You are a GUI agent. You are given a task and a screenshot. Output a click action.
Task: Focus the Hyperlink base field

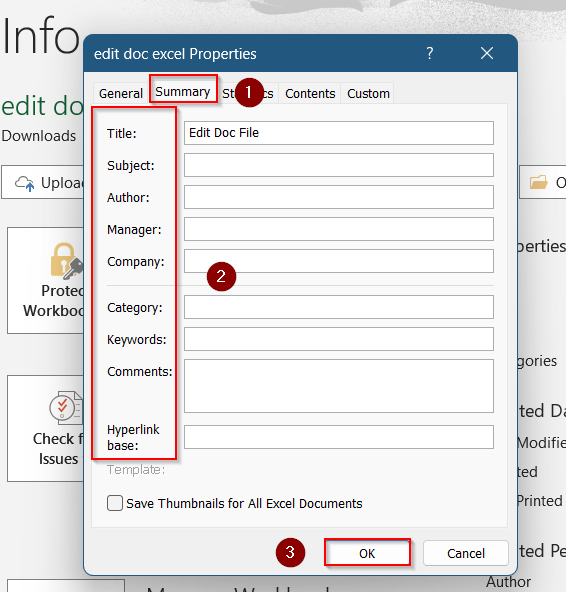click(x=339, y=437)
